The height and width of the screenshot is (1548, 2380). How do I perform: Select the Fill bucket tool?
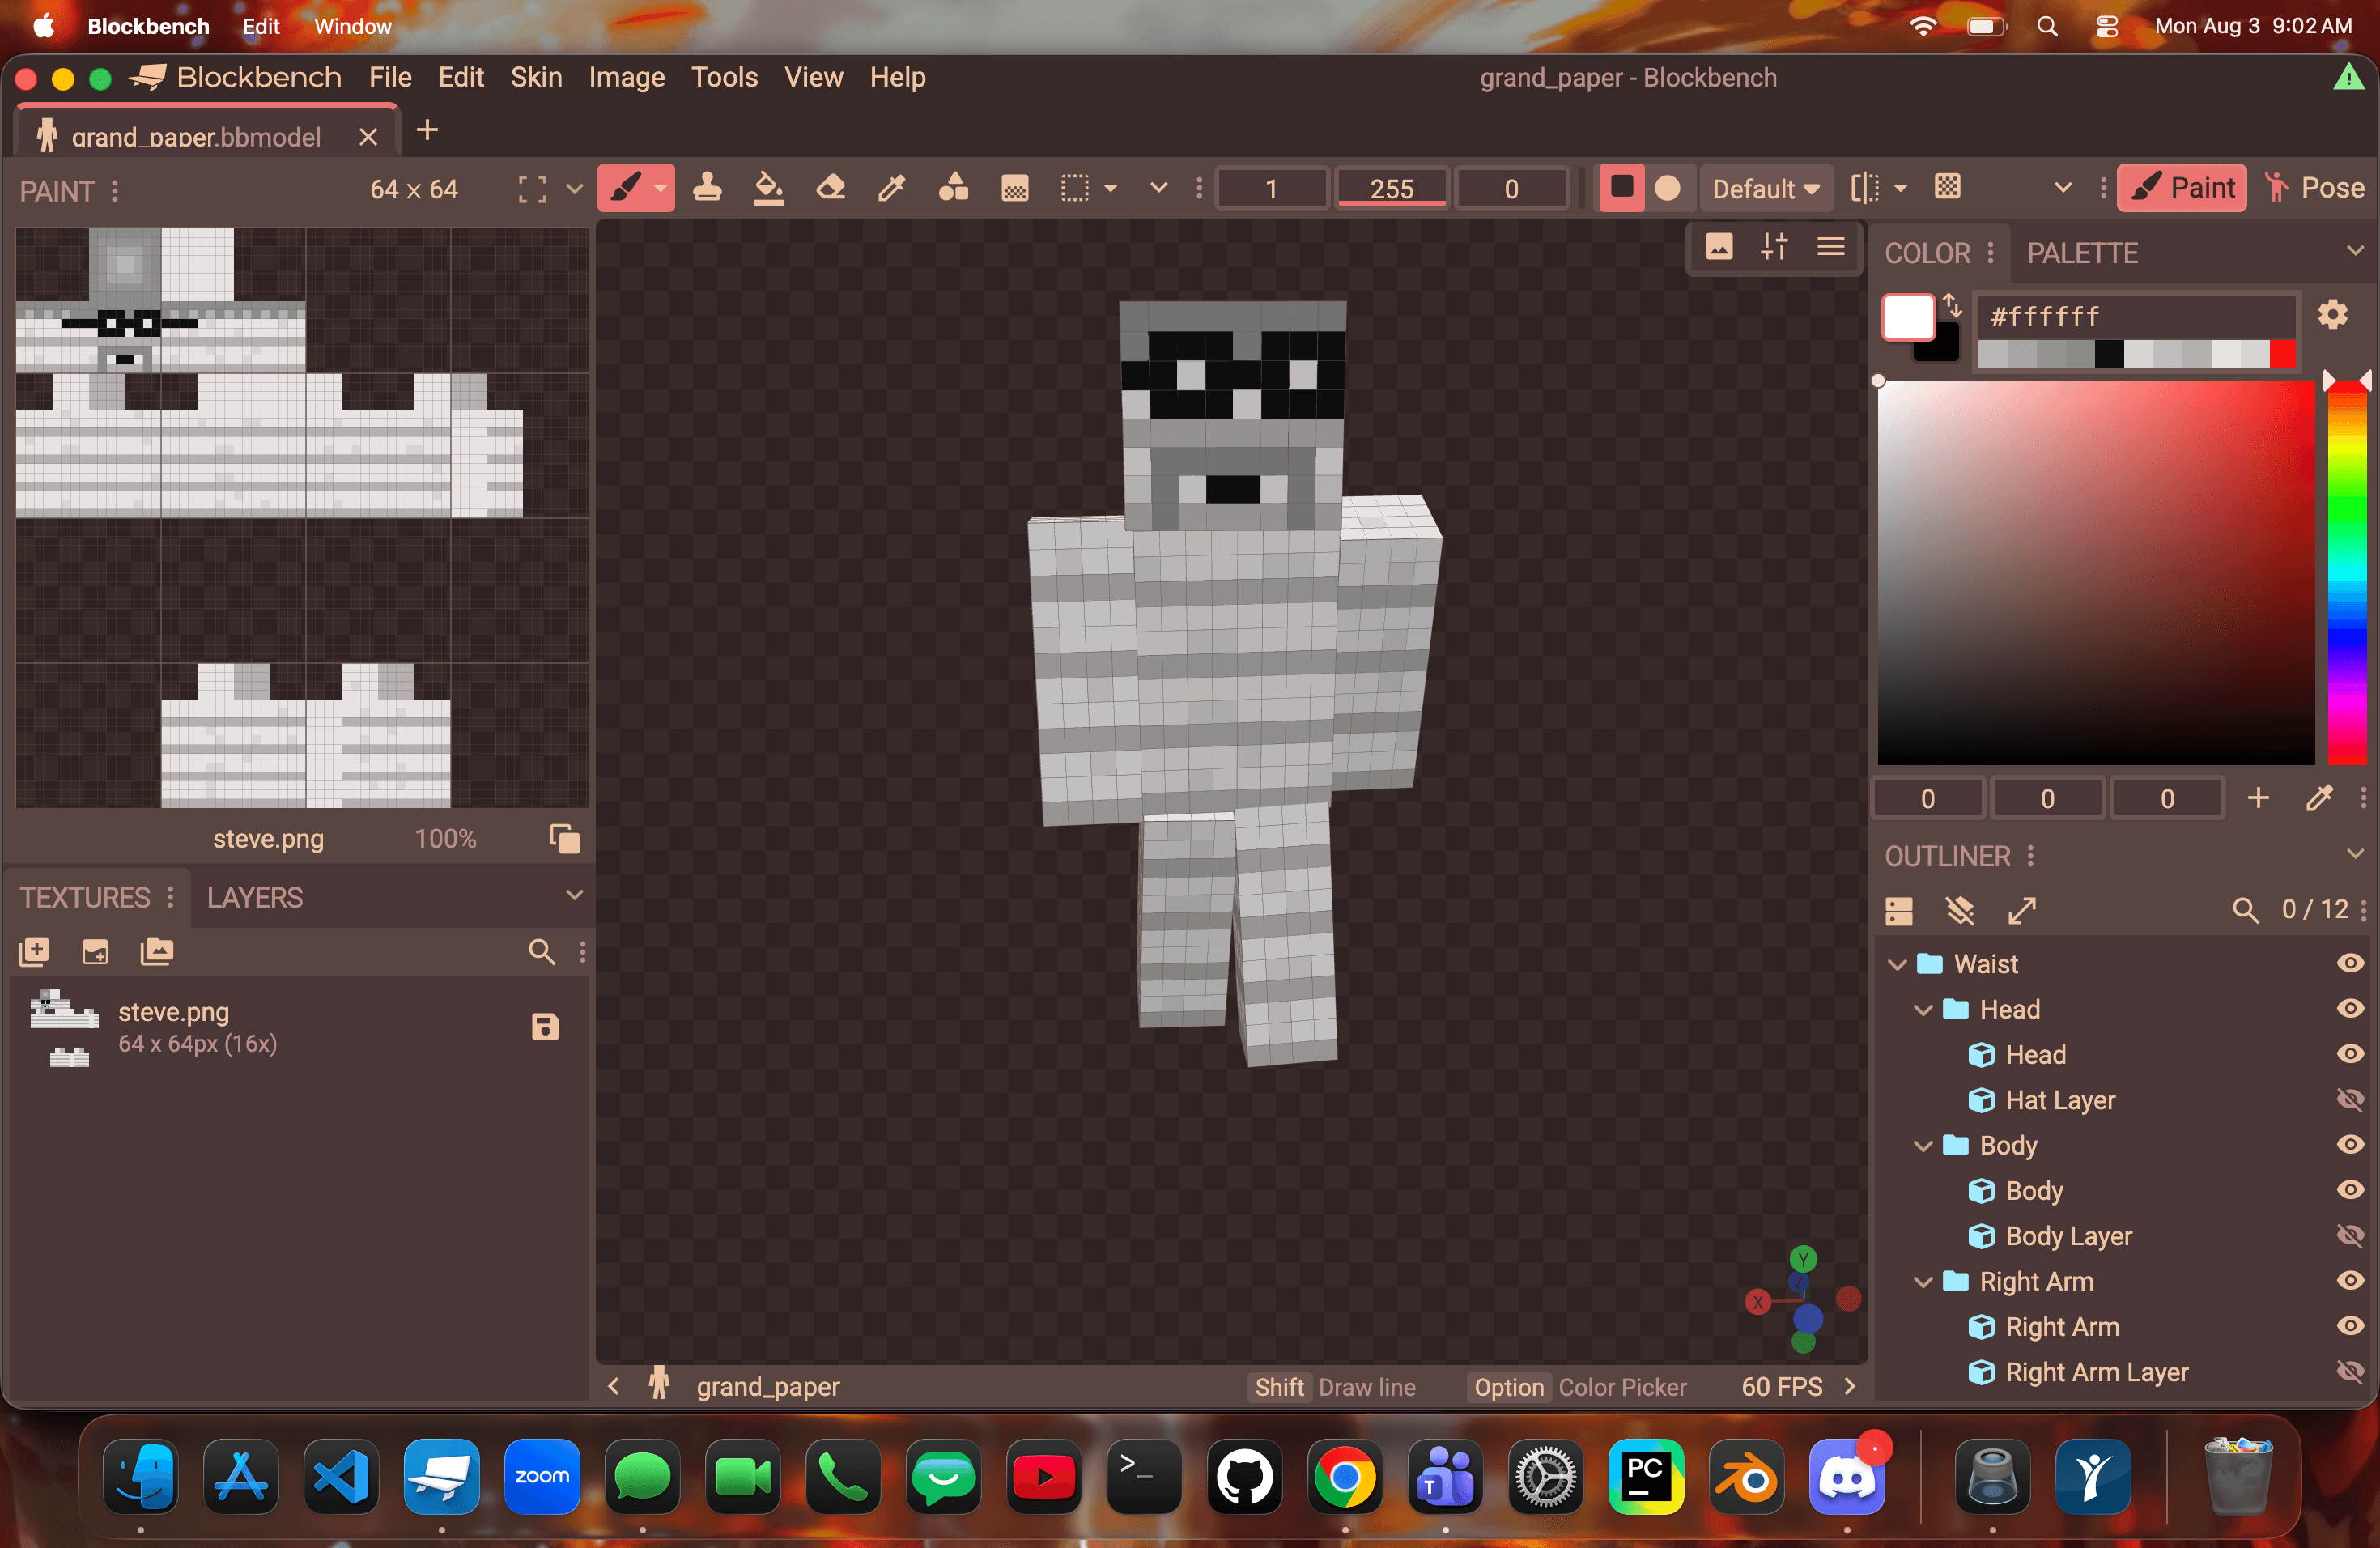coord(768,188)
